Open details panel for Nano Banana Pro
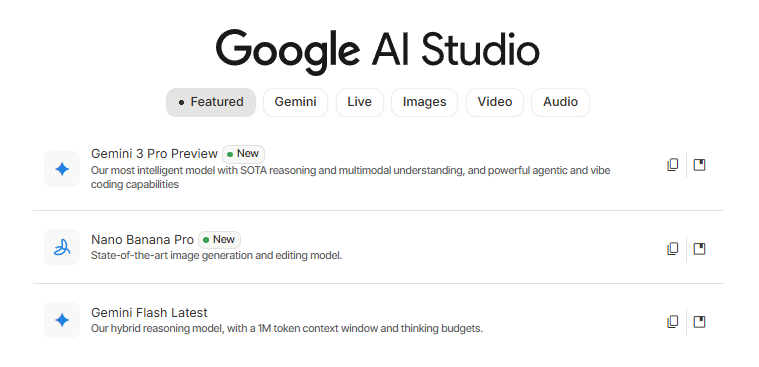Screen dimensions: 759x367 tap(699, 249)
